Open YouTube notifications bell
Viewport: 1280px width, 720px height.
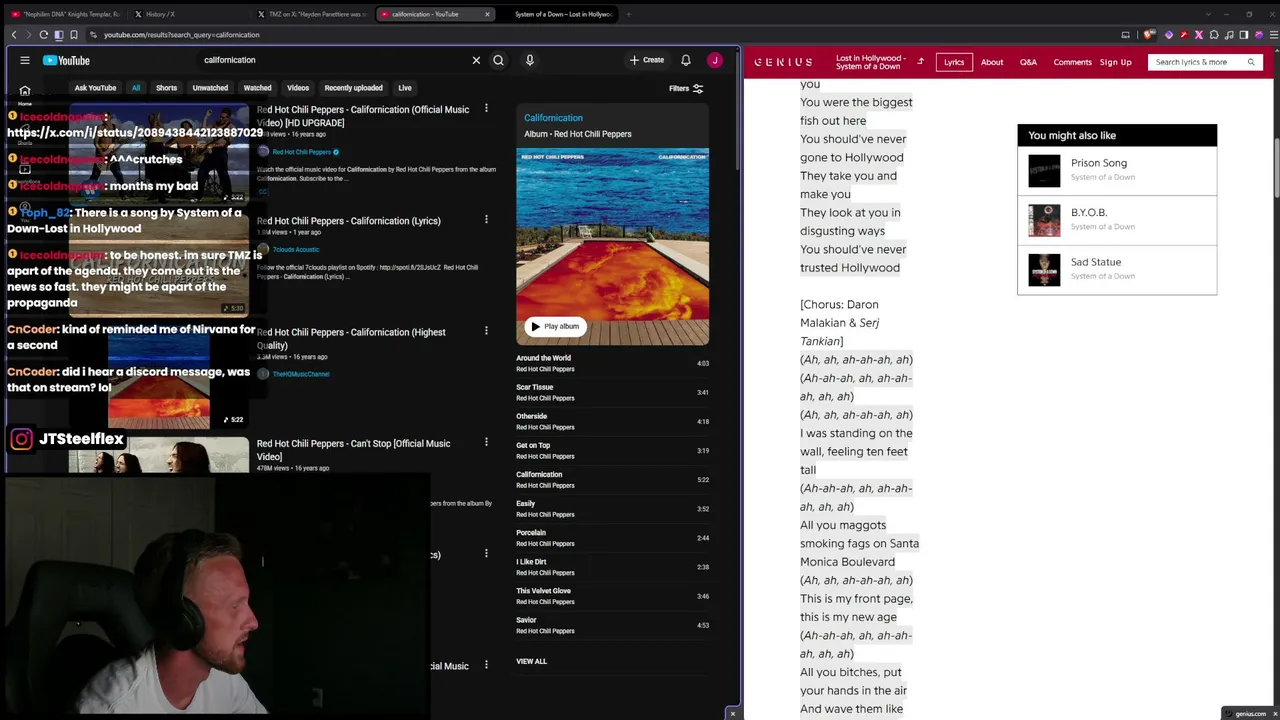click(x=686, y=60)
